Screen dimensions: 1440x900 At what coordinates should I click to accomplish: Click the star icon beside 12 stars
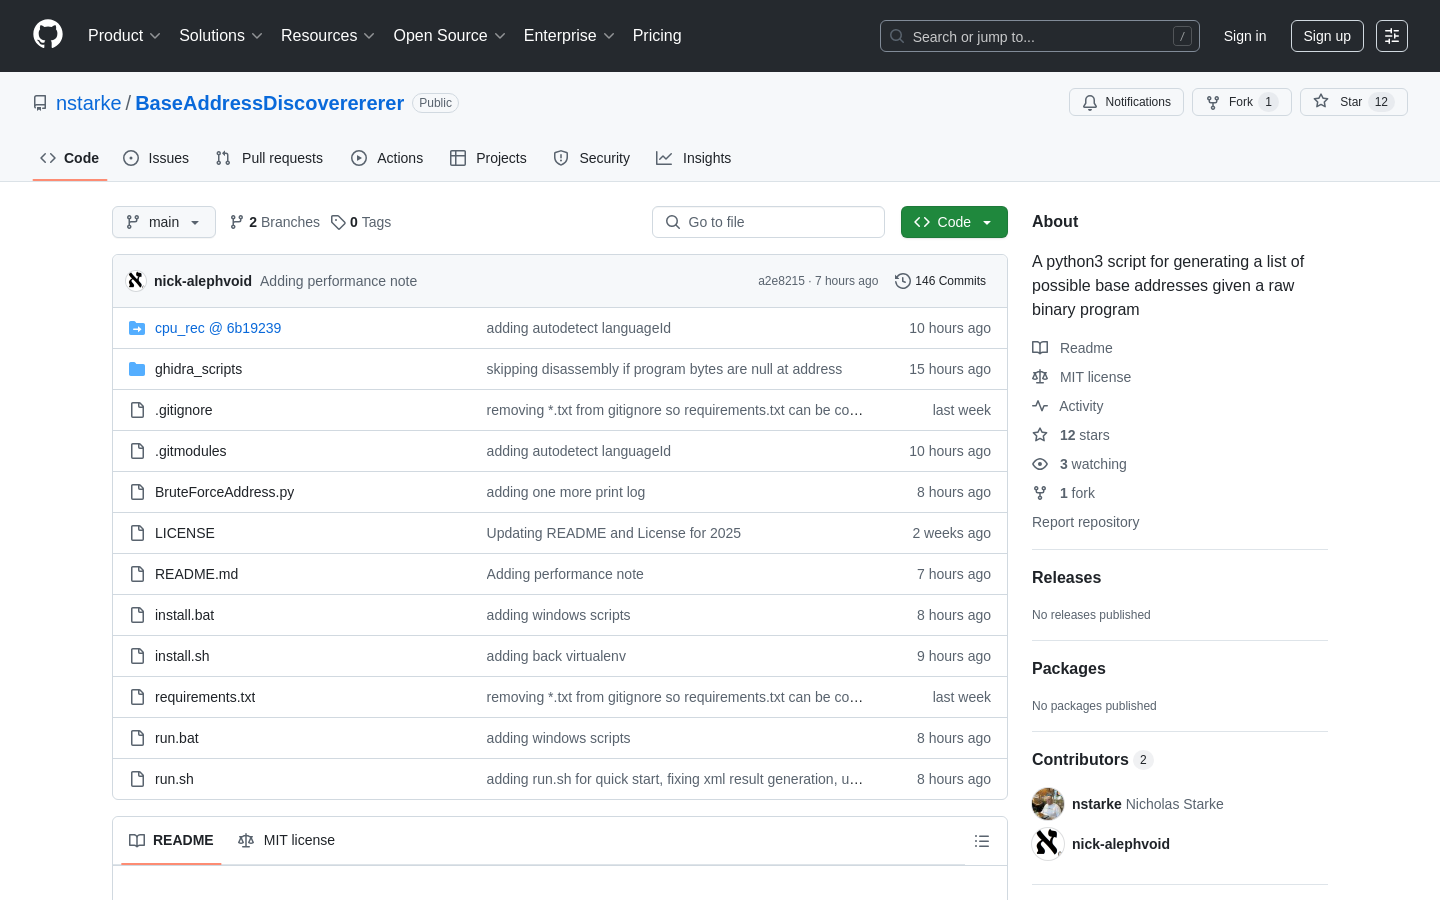[1040, 435]
